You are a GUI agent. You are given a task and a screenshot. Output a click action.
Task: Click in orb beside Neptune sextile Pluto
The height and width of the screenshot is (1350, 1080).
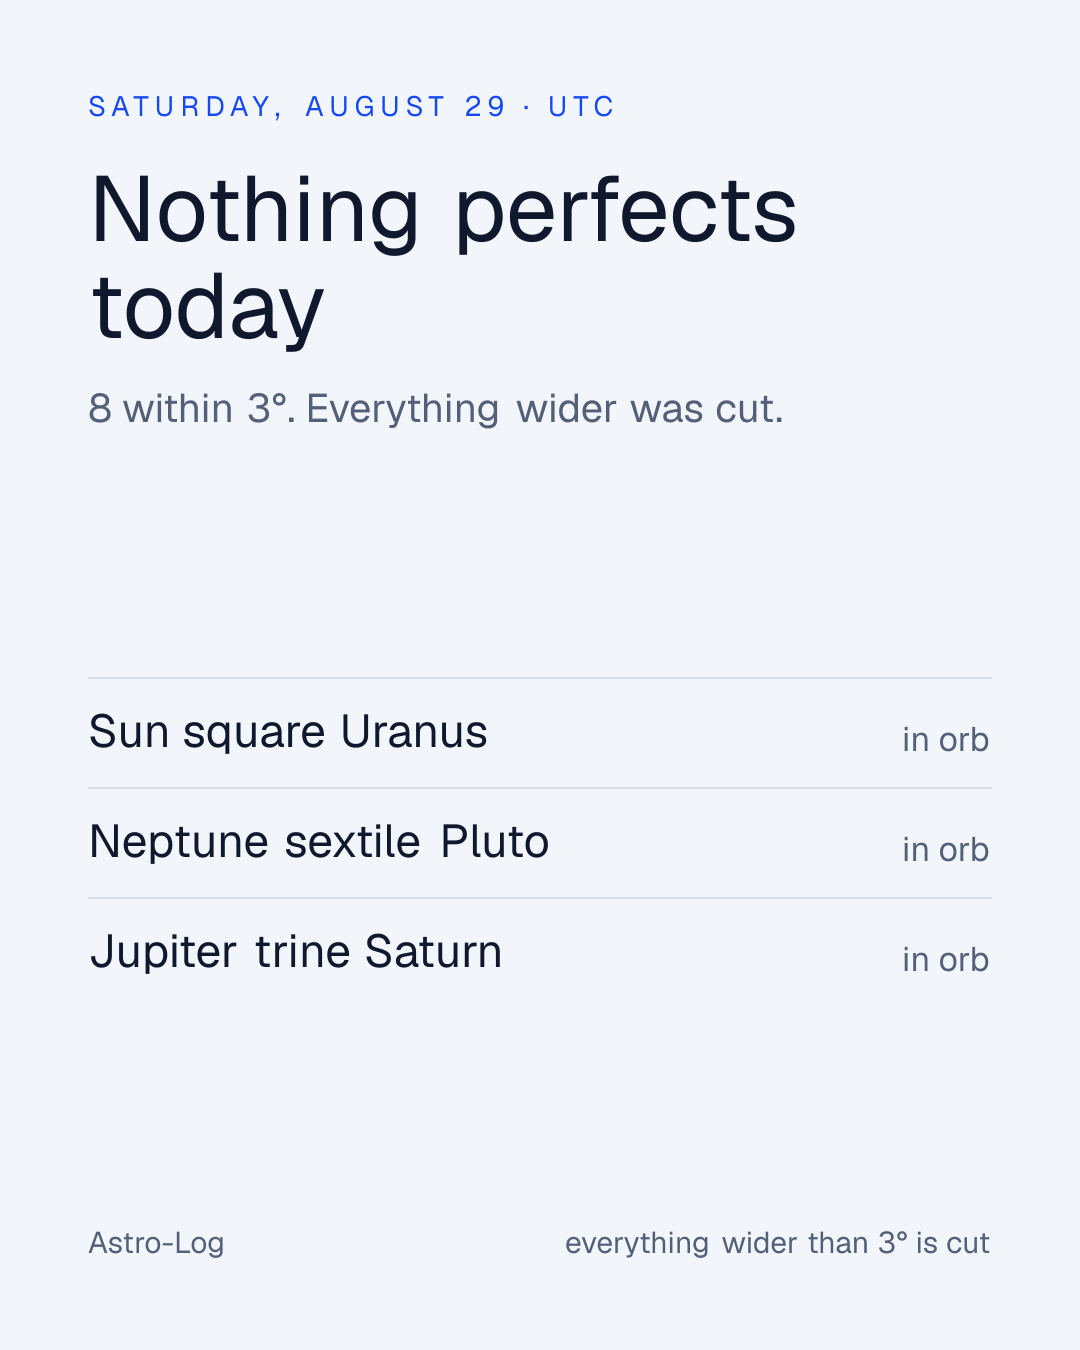click(x=945, y=850)
